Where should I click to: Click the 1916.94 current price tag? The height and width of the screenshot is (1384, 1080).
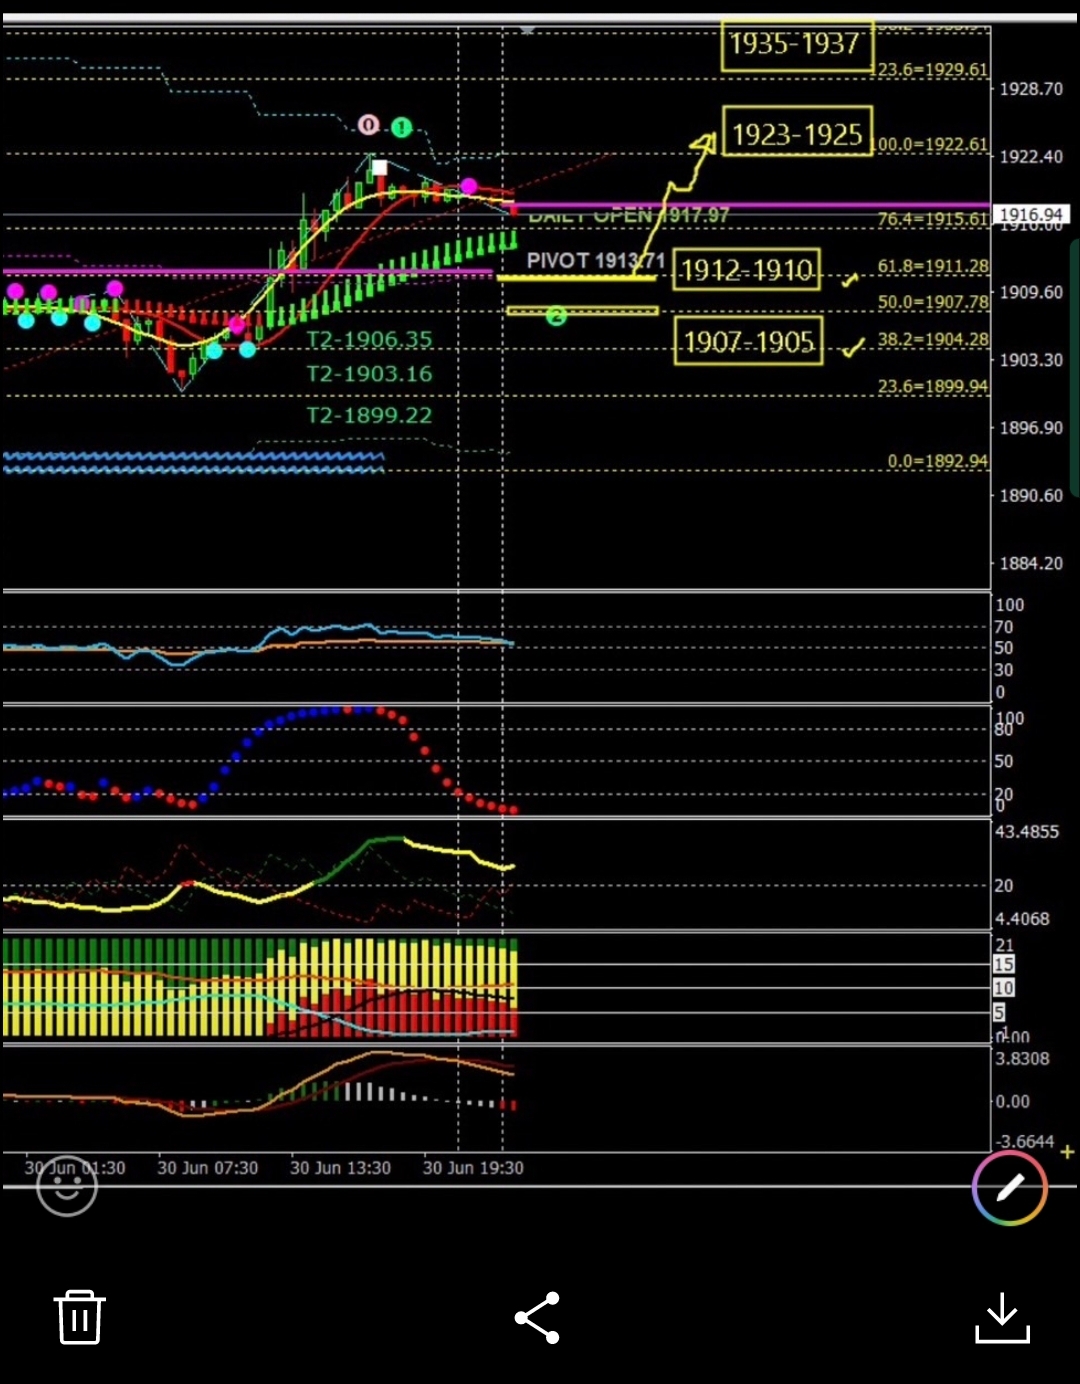(x=1032, y=214)
